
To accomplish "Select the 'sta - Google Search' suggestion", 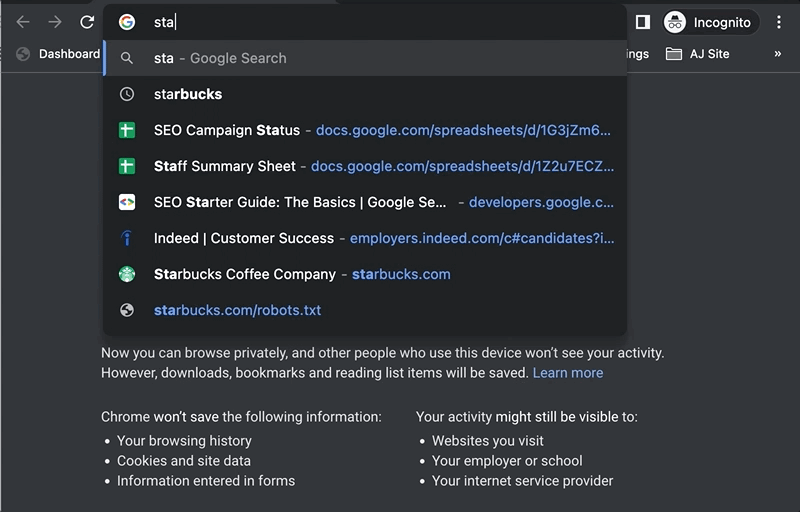I will point(365,58).
